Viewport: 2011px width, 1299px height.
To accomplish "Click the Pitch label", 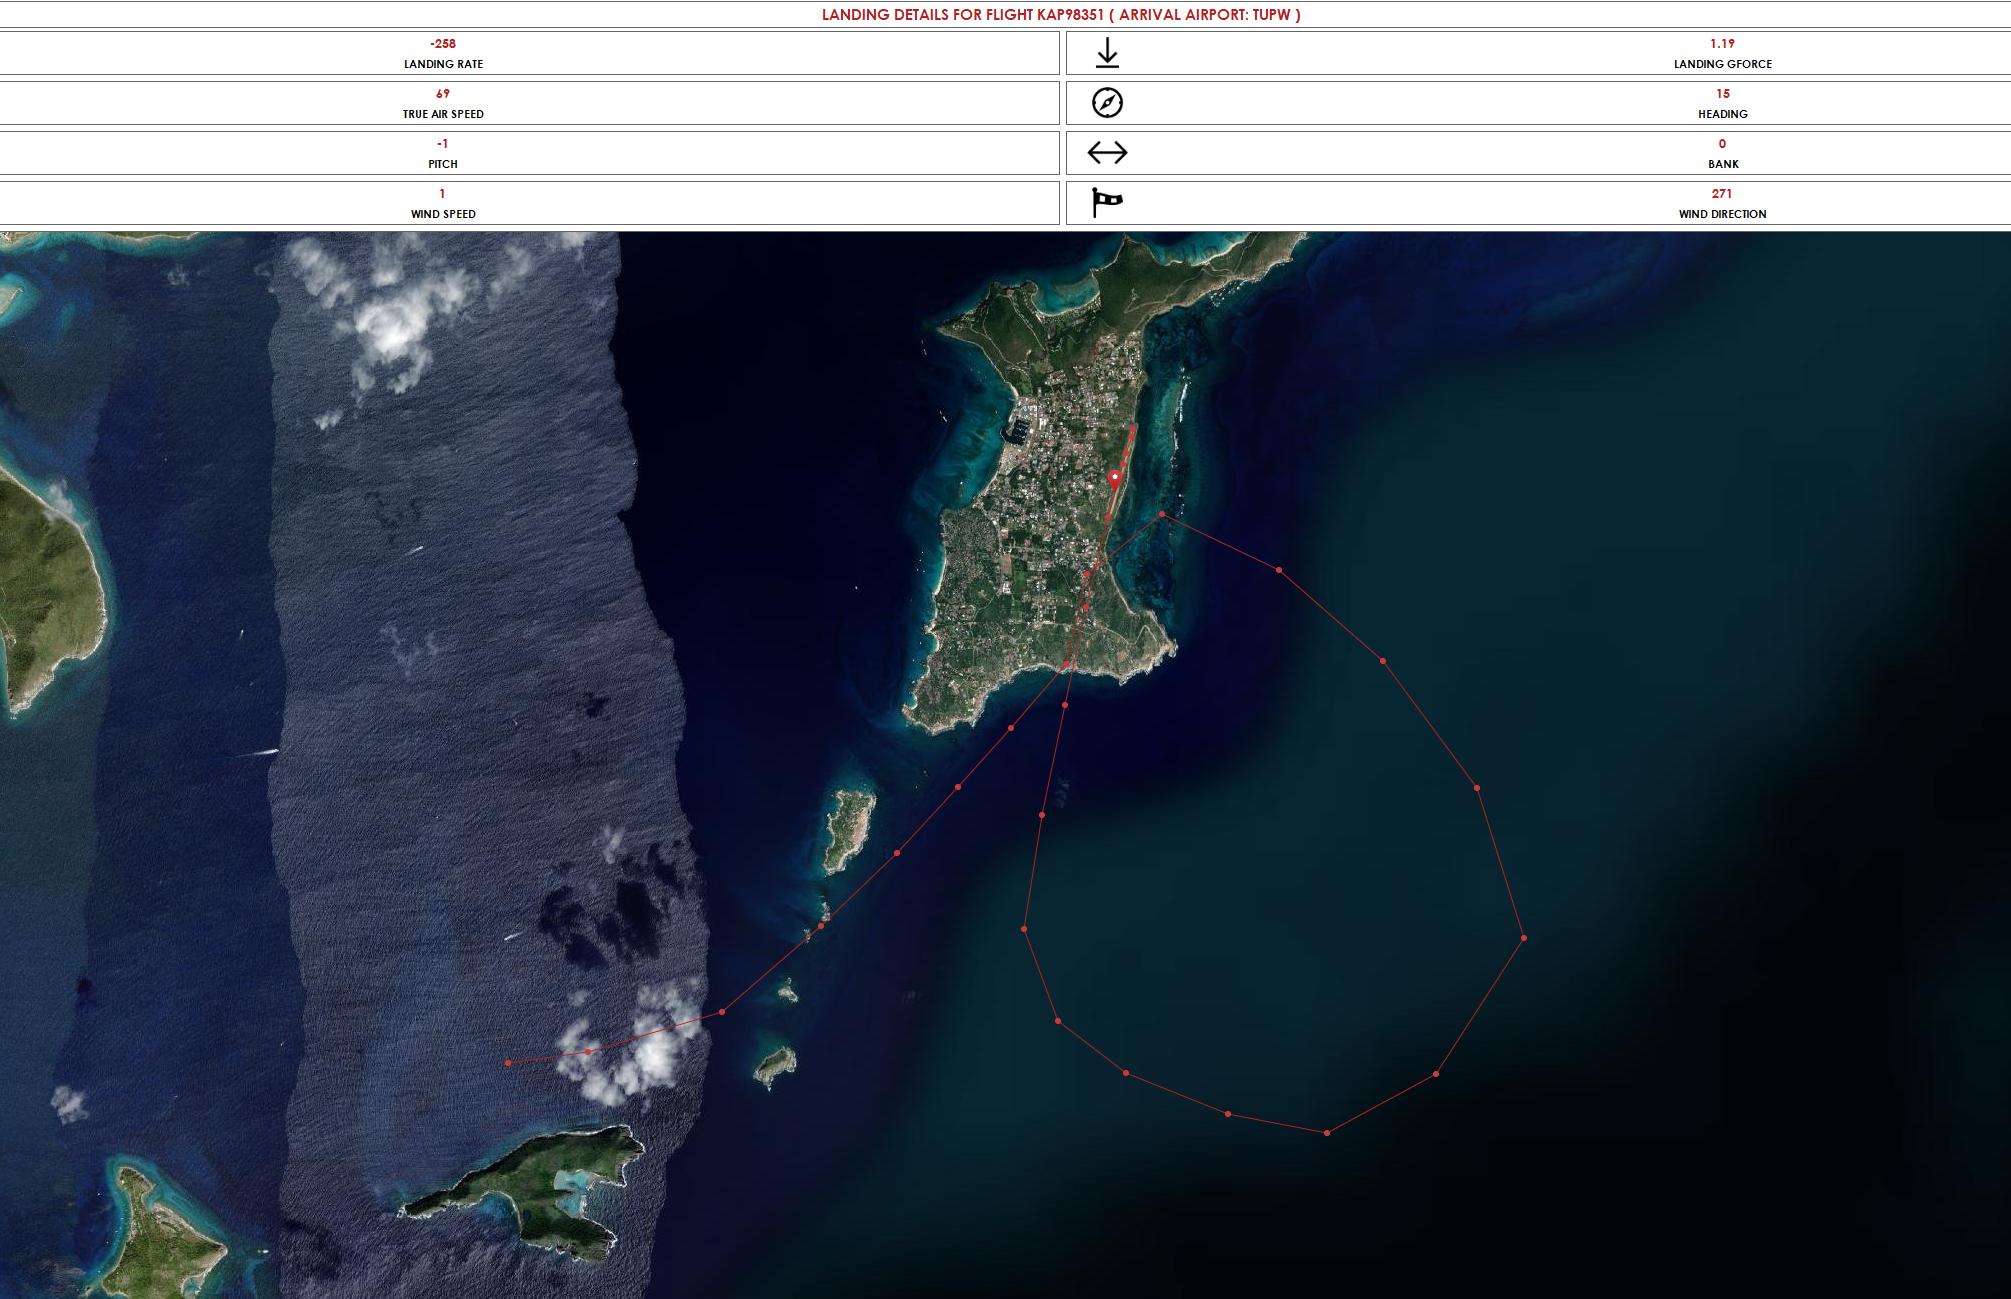I will 443,164.
